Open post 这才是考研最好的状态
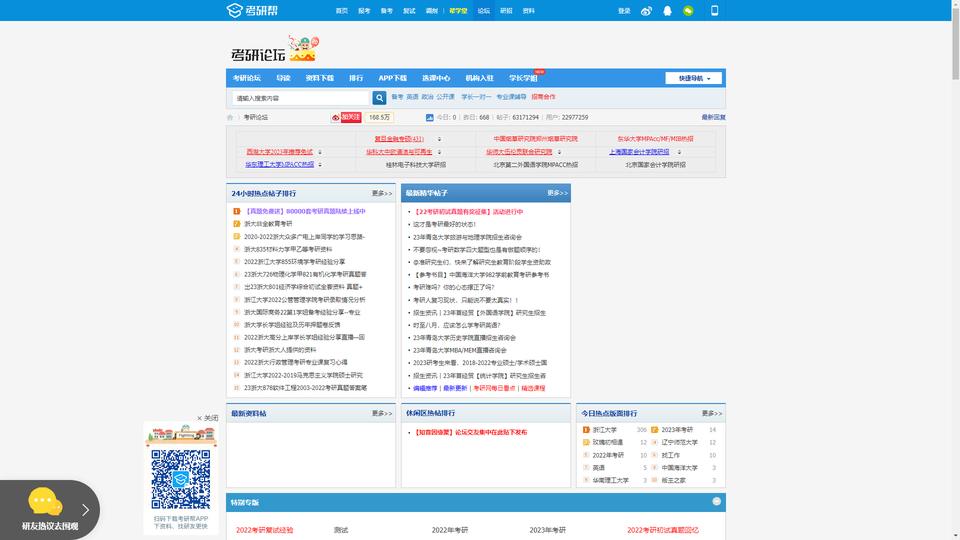 tap(444, 224)
